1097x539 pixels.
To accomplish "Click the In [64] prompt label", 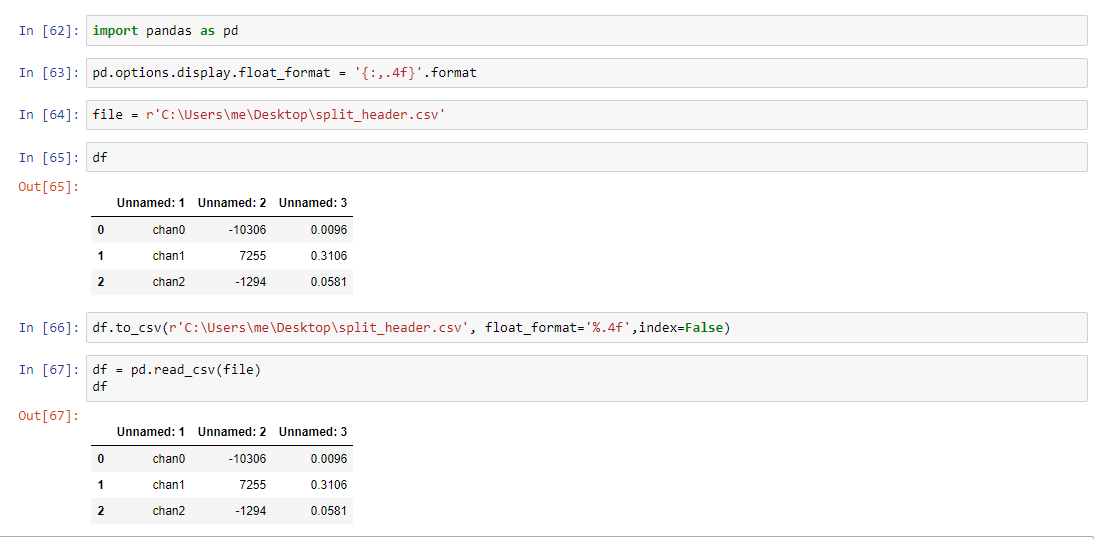I will [49, 114].
